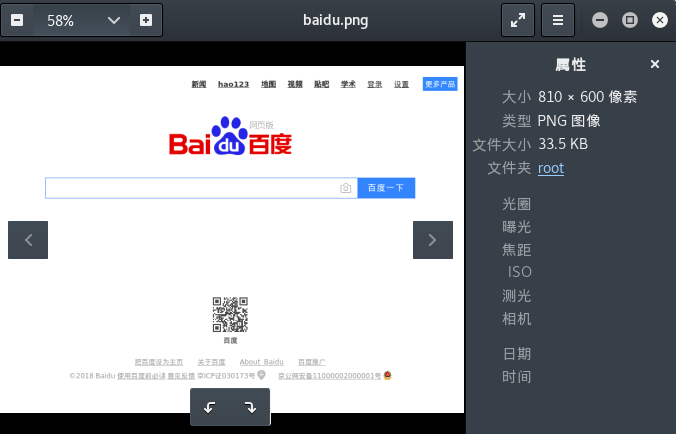
Task: Rotate the image clockwise
Action: pyautogui.click(x=250, y=407)
